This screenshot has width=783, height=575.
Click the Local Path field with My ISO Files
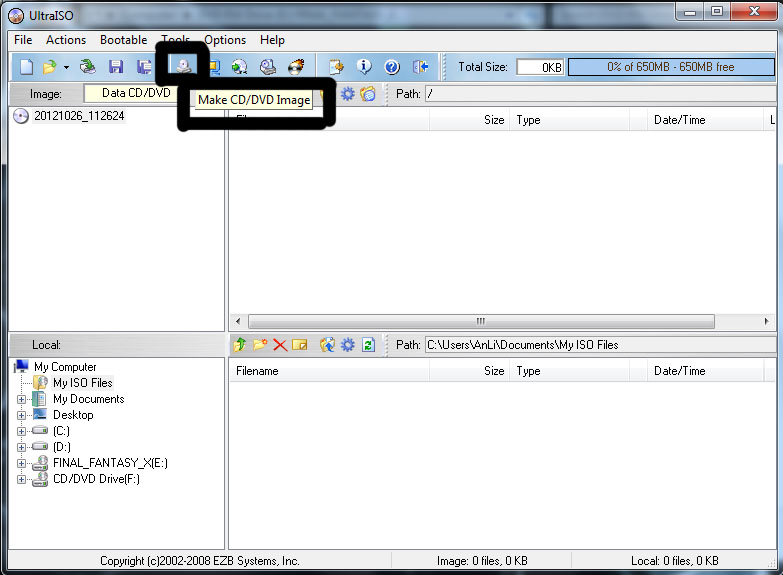click(601, 345)
